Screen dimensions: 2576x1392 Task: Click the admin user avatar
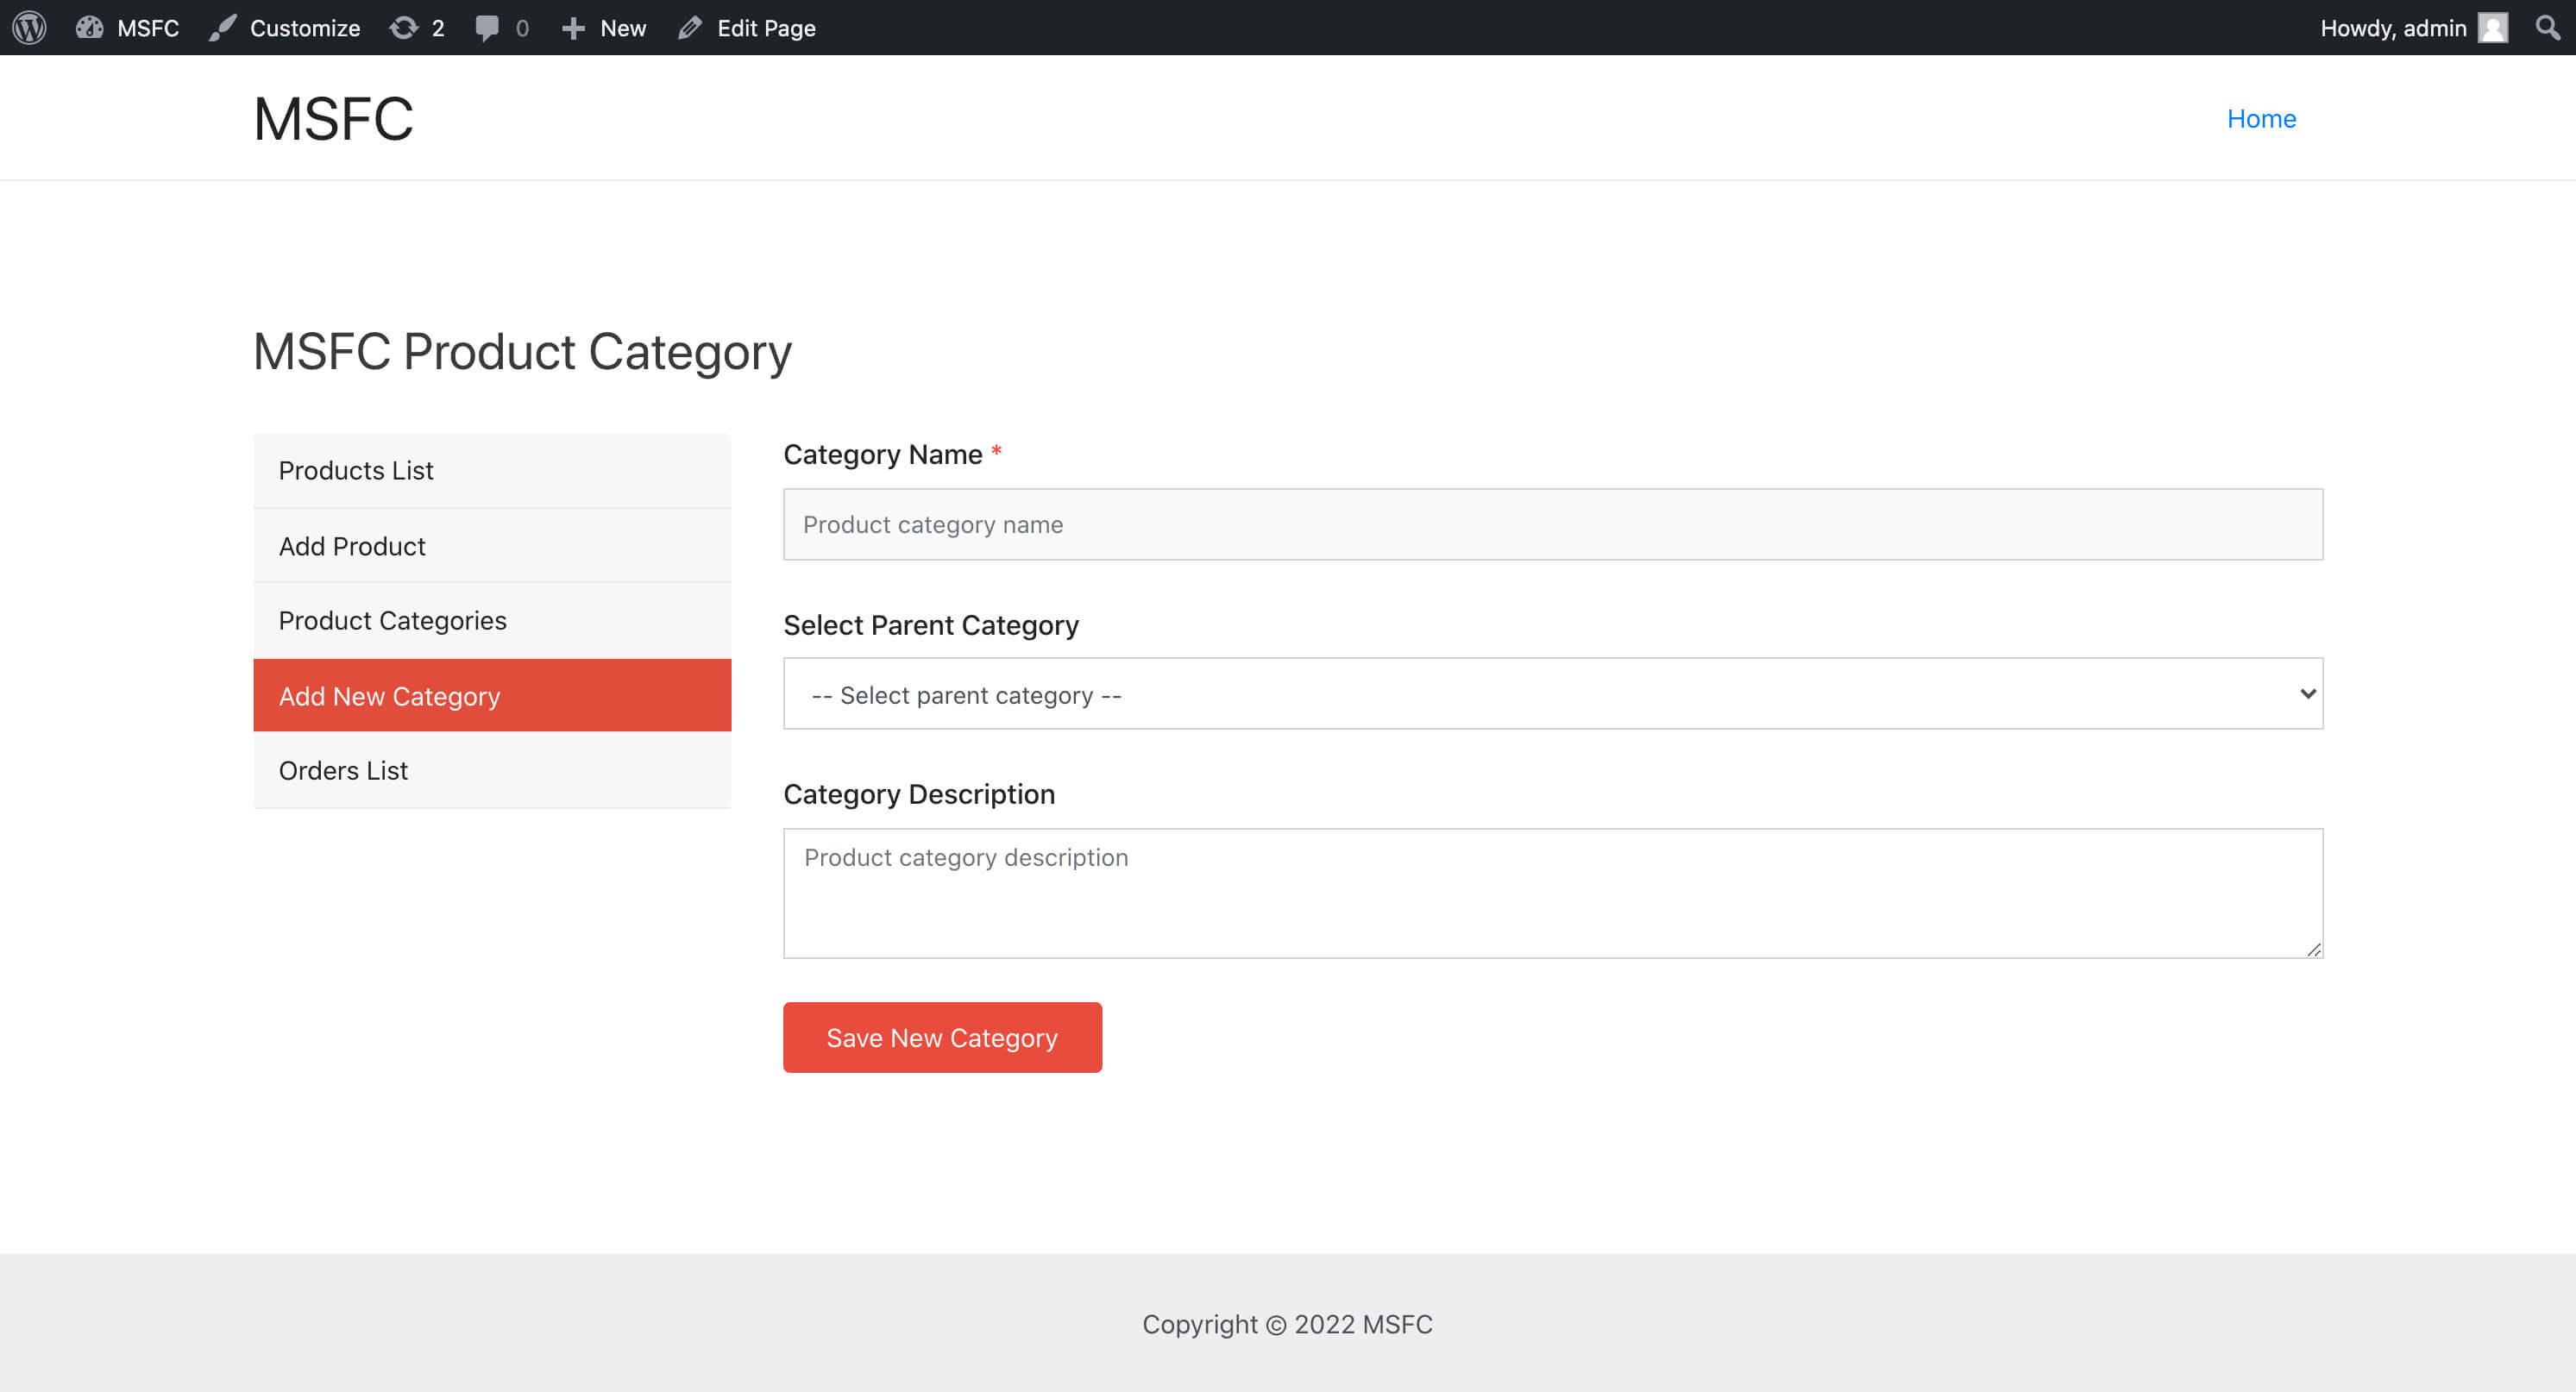[2493, 27]
